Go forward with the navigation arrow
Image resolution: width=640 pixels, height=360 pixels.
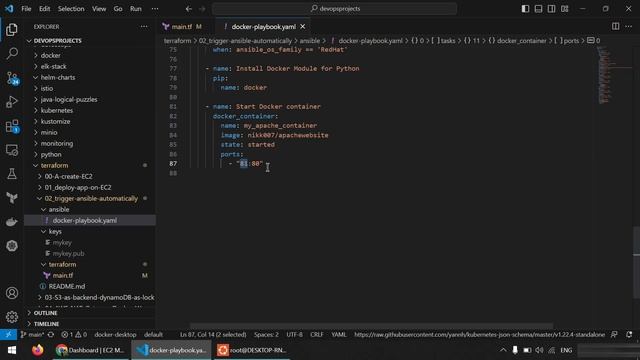202,9
